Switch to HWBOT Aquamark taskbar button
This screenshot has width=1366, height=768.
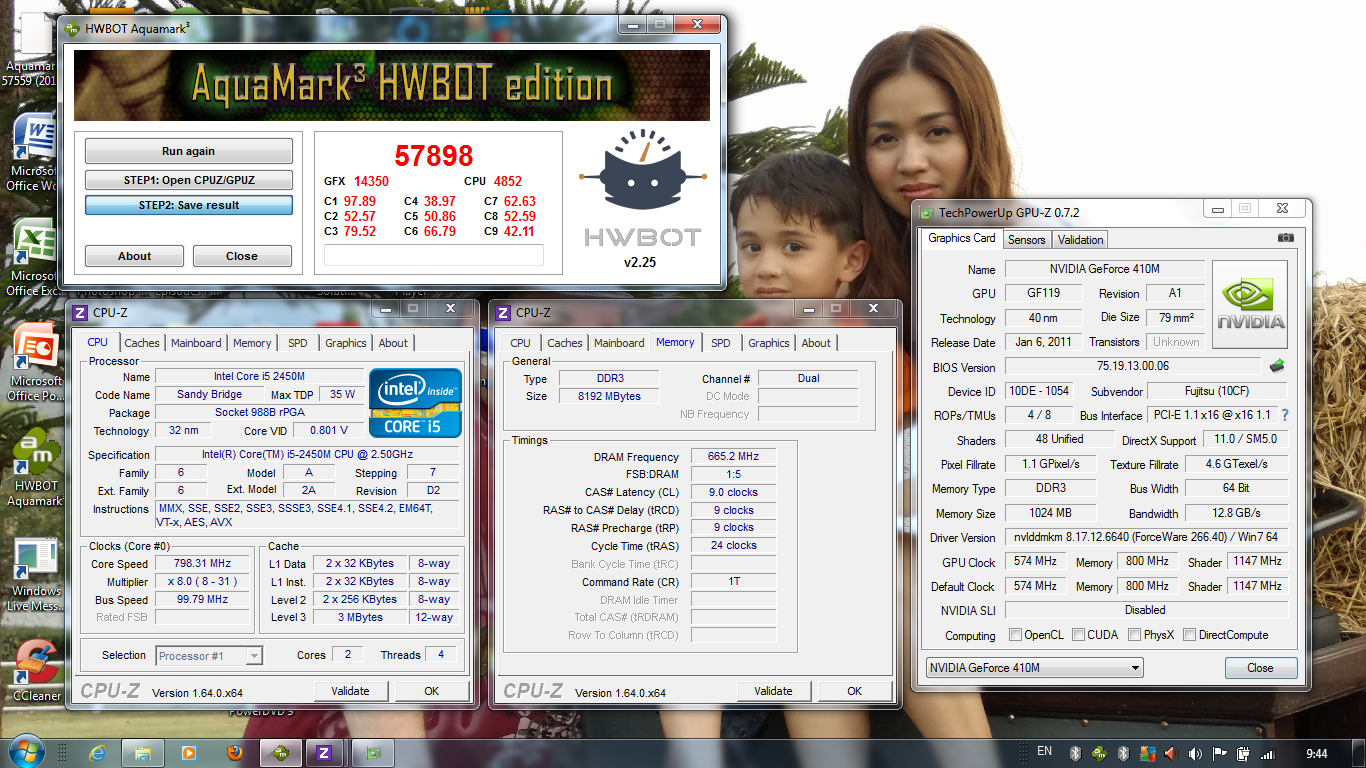click(x=281, y=752)
